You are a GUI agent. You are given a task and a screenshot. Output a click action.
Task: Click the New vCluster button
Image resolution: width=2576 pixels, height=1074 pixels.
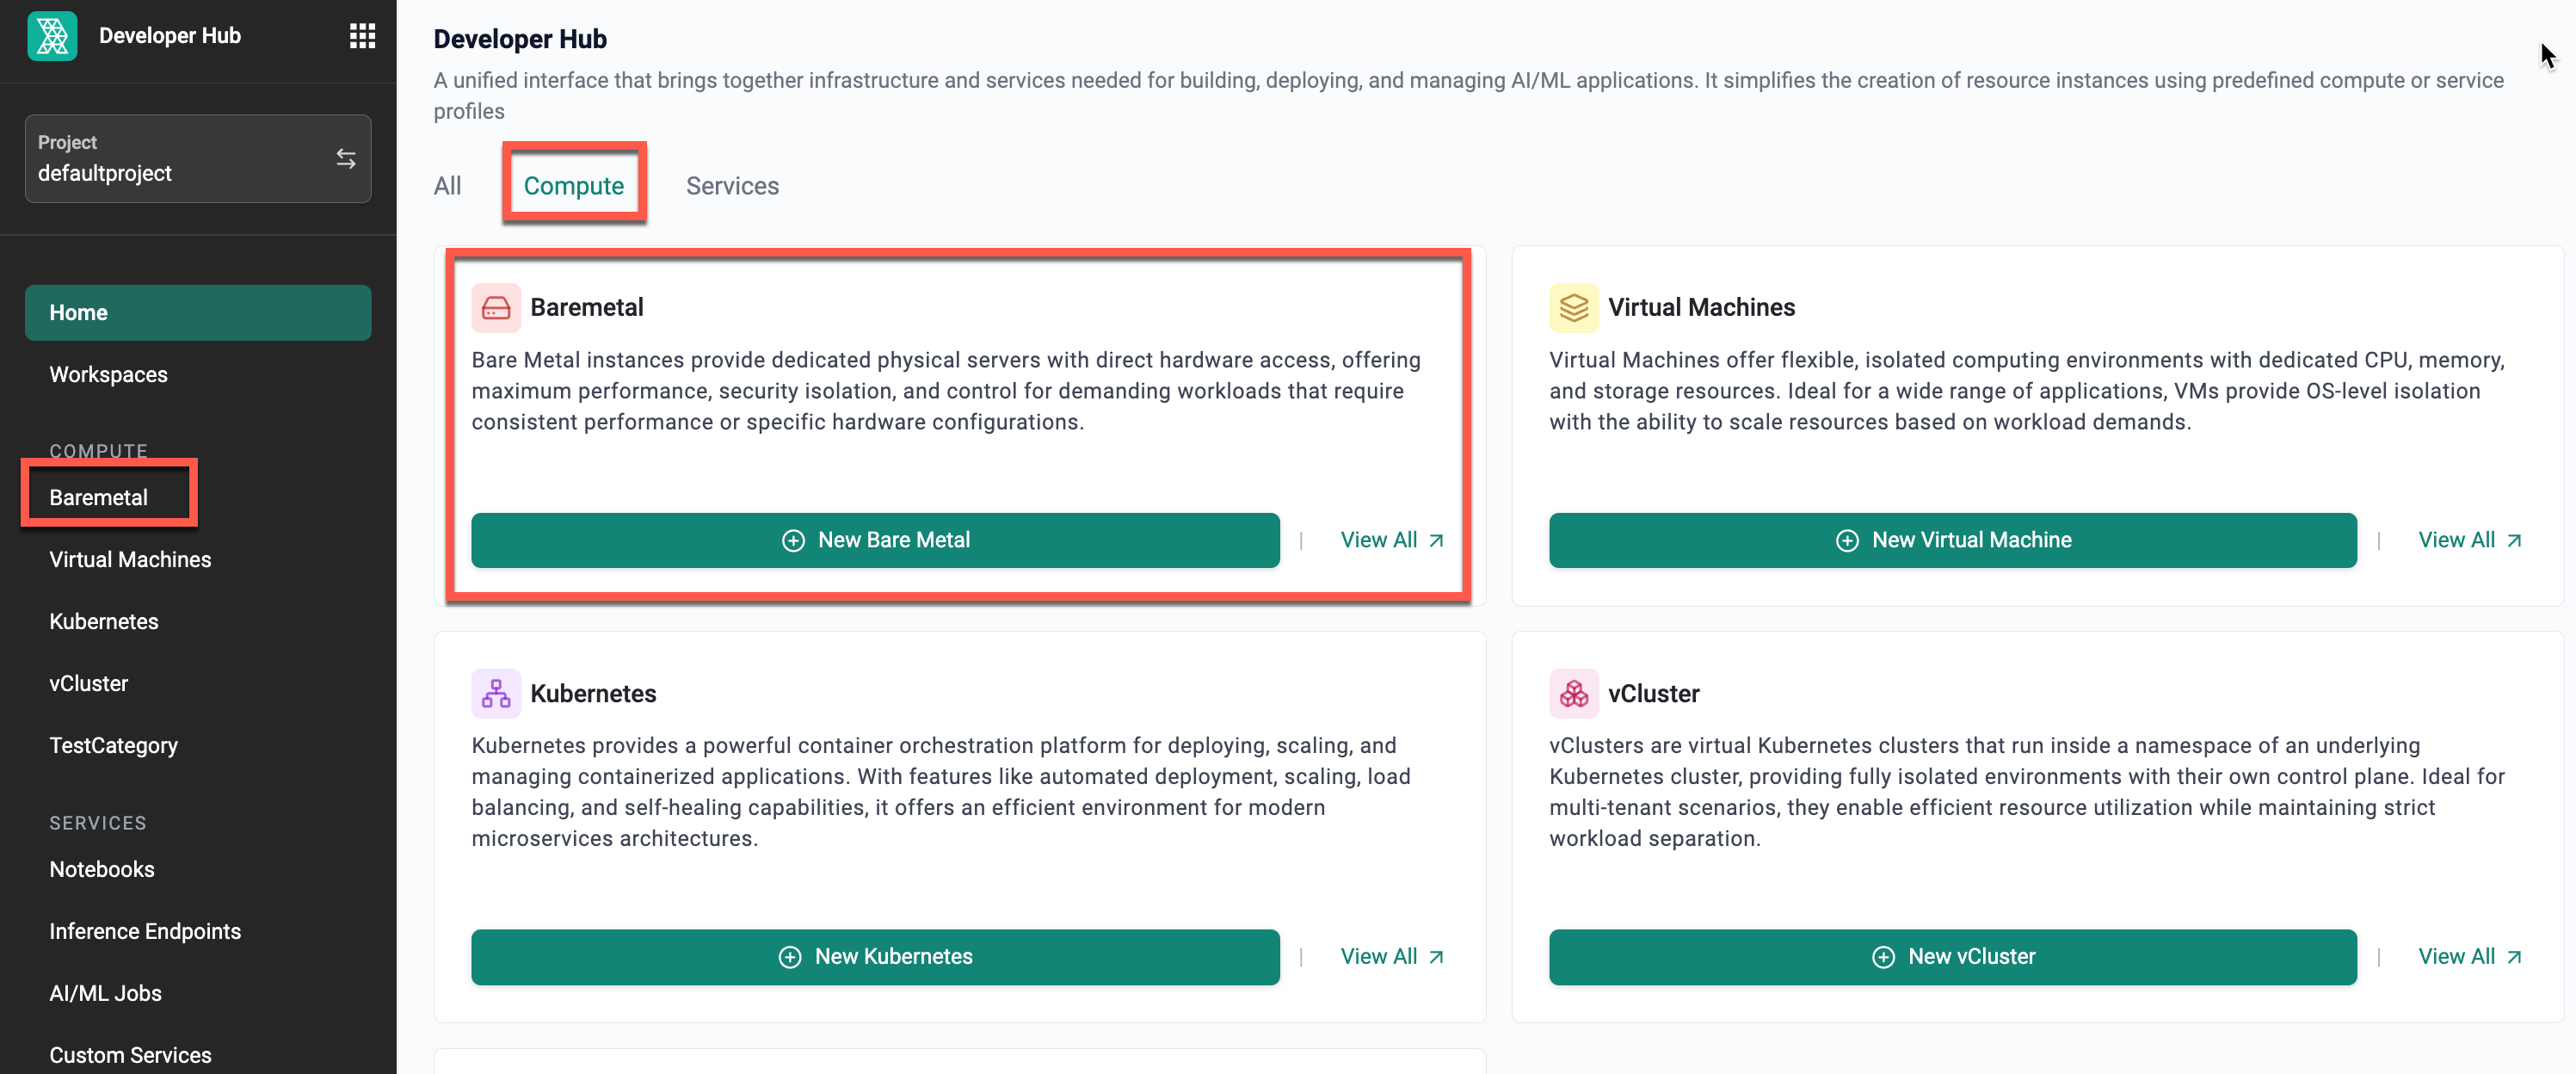click(x=1953, y=958)
